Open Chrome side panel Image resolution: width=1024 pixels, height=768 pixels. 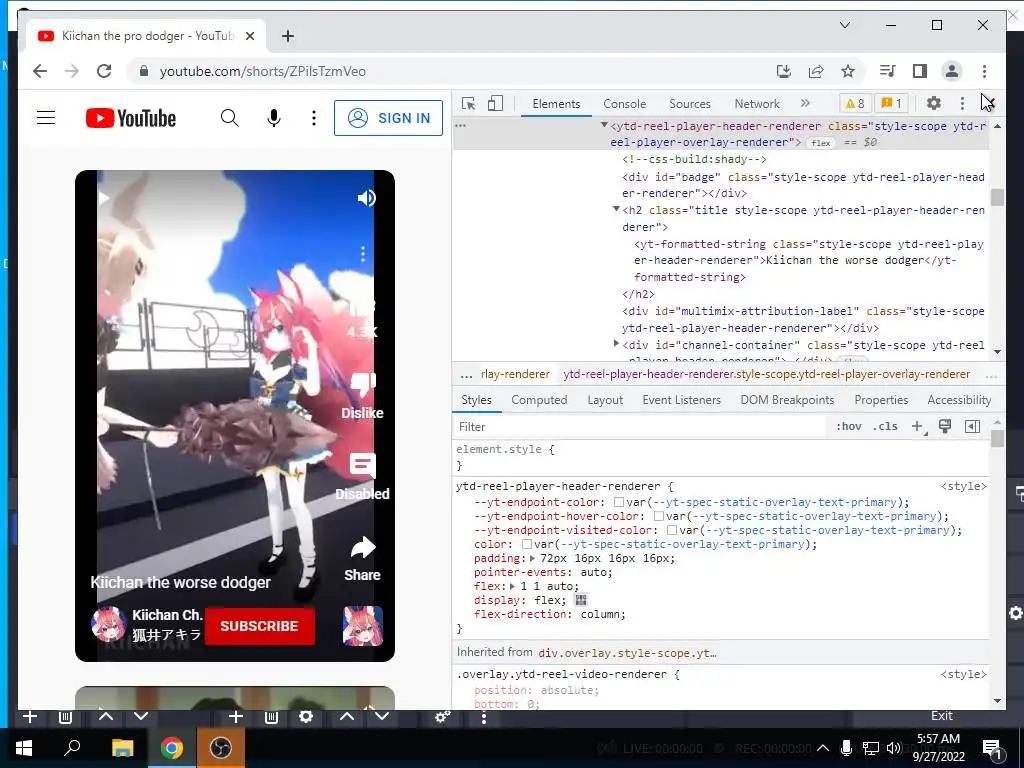(x=920, y=71)
